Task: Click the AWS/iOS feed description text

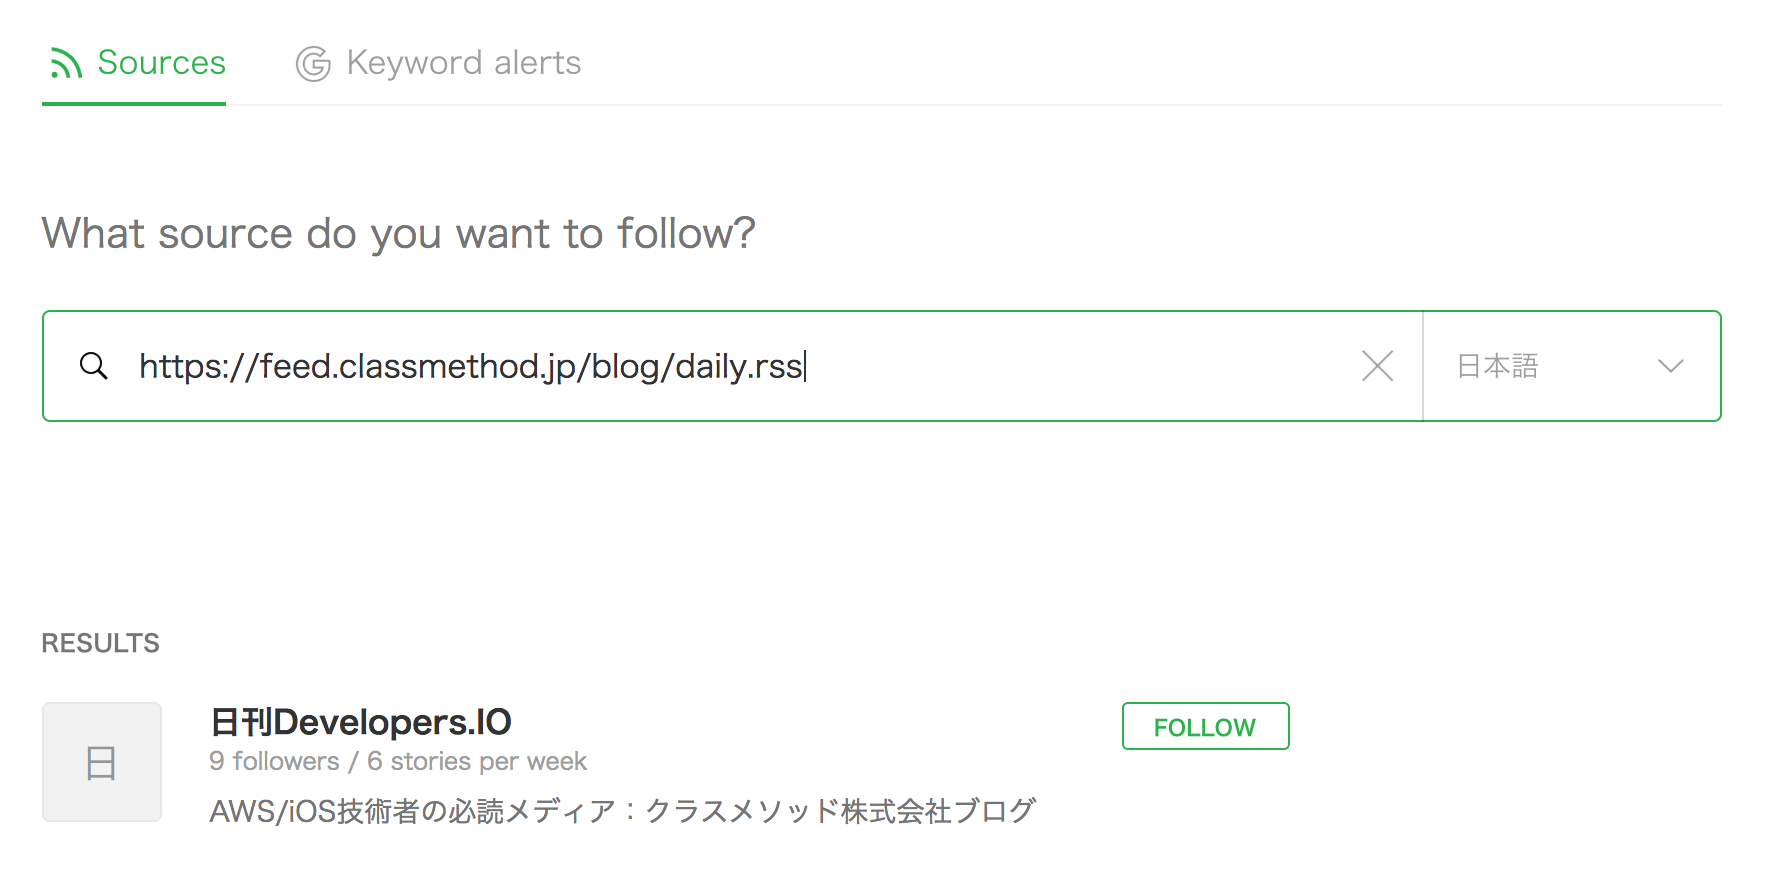Action: pyautogui.click(x=622, y=810)
